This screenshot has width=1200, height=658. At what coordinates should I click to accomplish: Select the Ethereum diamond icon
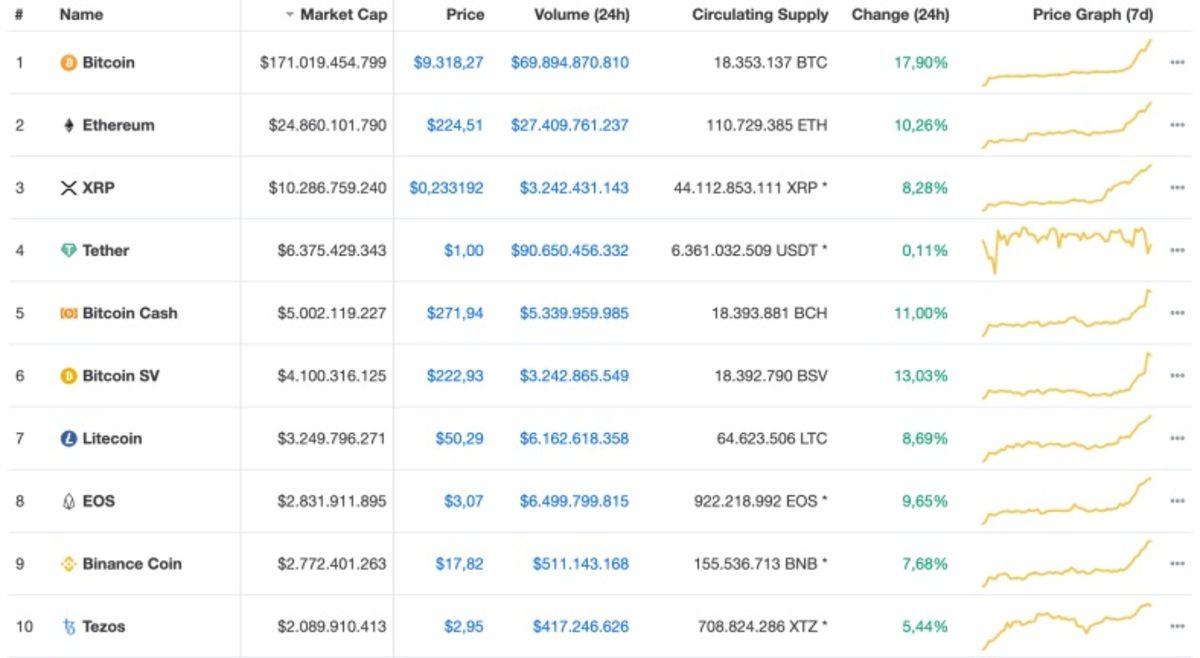coord(67,125)
